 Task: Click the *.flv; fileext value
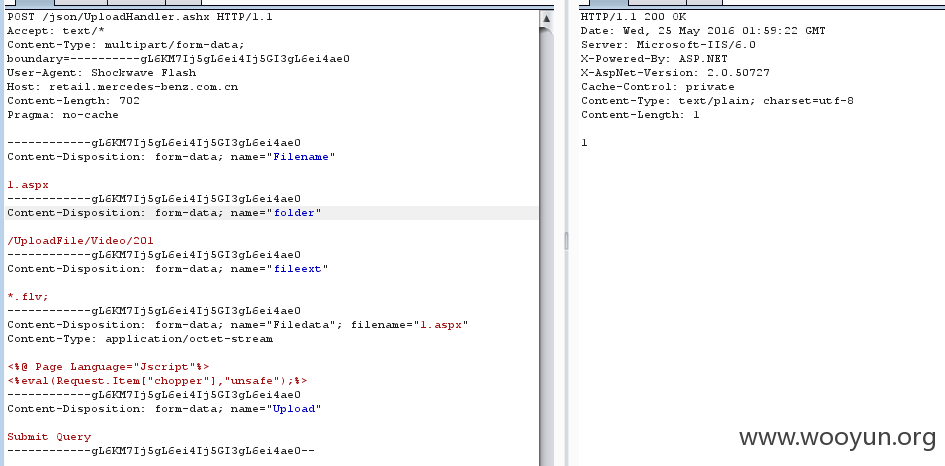click(x=28, y=297)
